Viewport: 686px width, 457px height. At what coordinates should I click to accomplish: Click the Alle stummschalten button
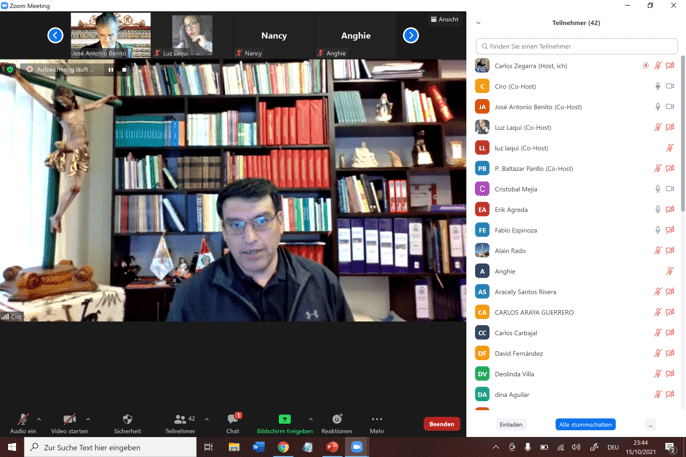click(585, 425)
